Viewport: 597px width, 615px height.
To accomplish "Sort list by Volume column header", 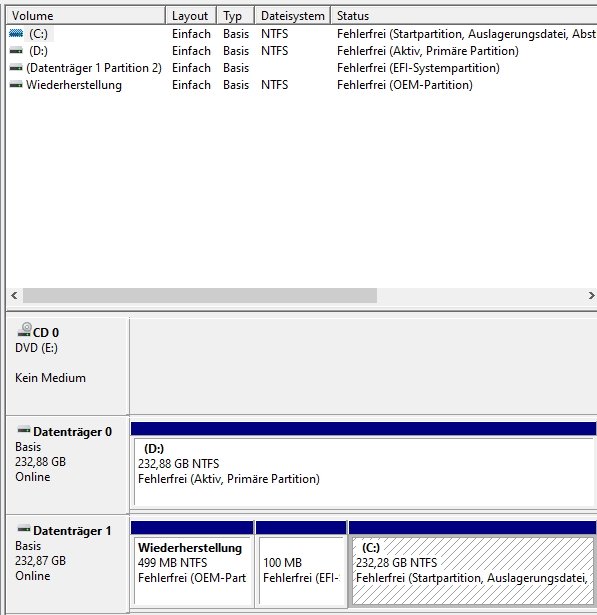I will [86, 16].
